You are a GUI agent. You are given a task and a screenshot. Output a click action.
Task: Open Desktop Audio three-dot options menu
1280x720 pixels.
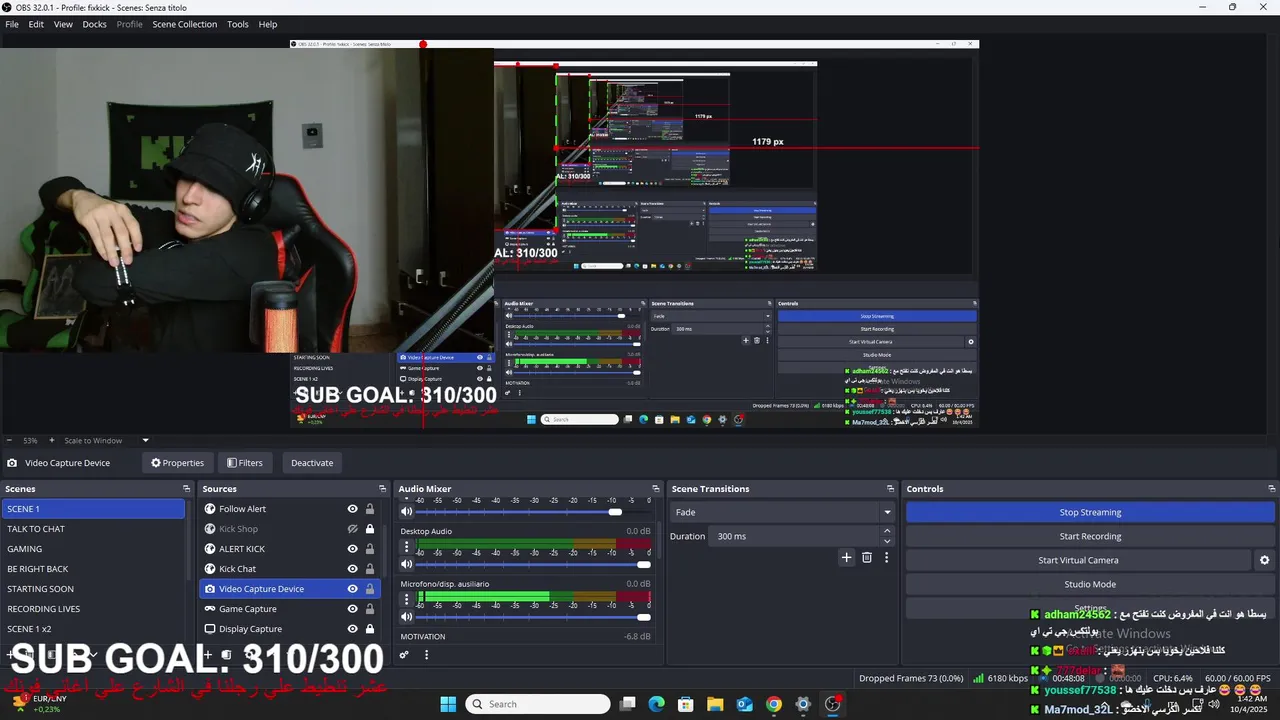pos(406,547)
